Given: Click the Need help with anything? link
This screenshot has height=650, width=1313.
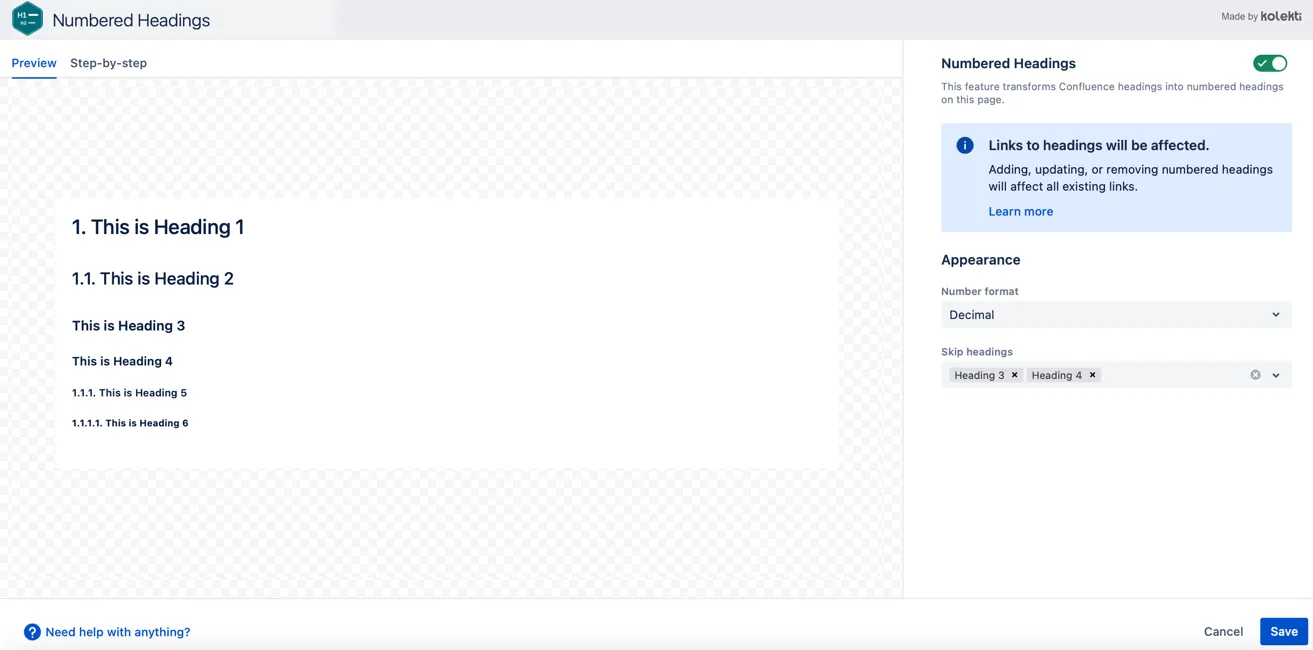Looking at the screenshot, I should coord(118,632).
